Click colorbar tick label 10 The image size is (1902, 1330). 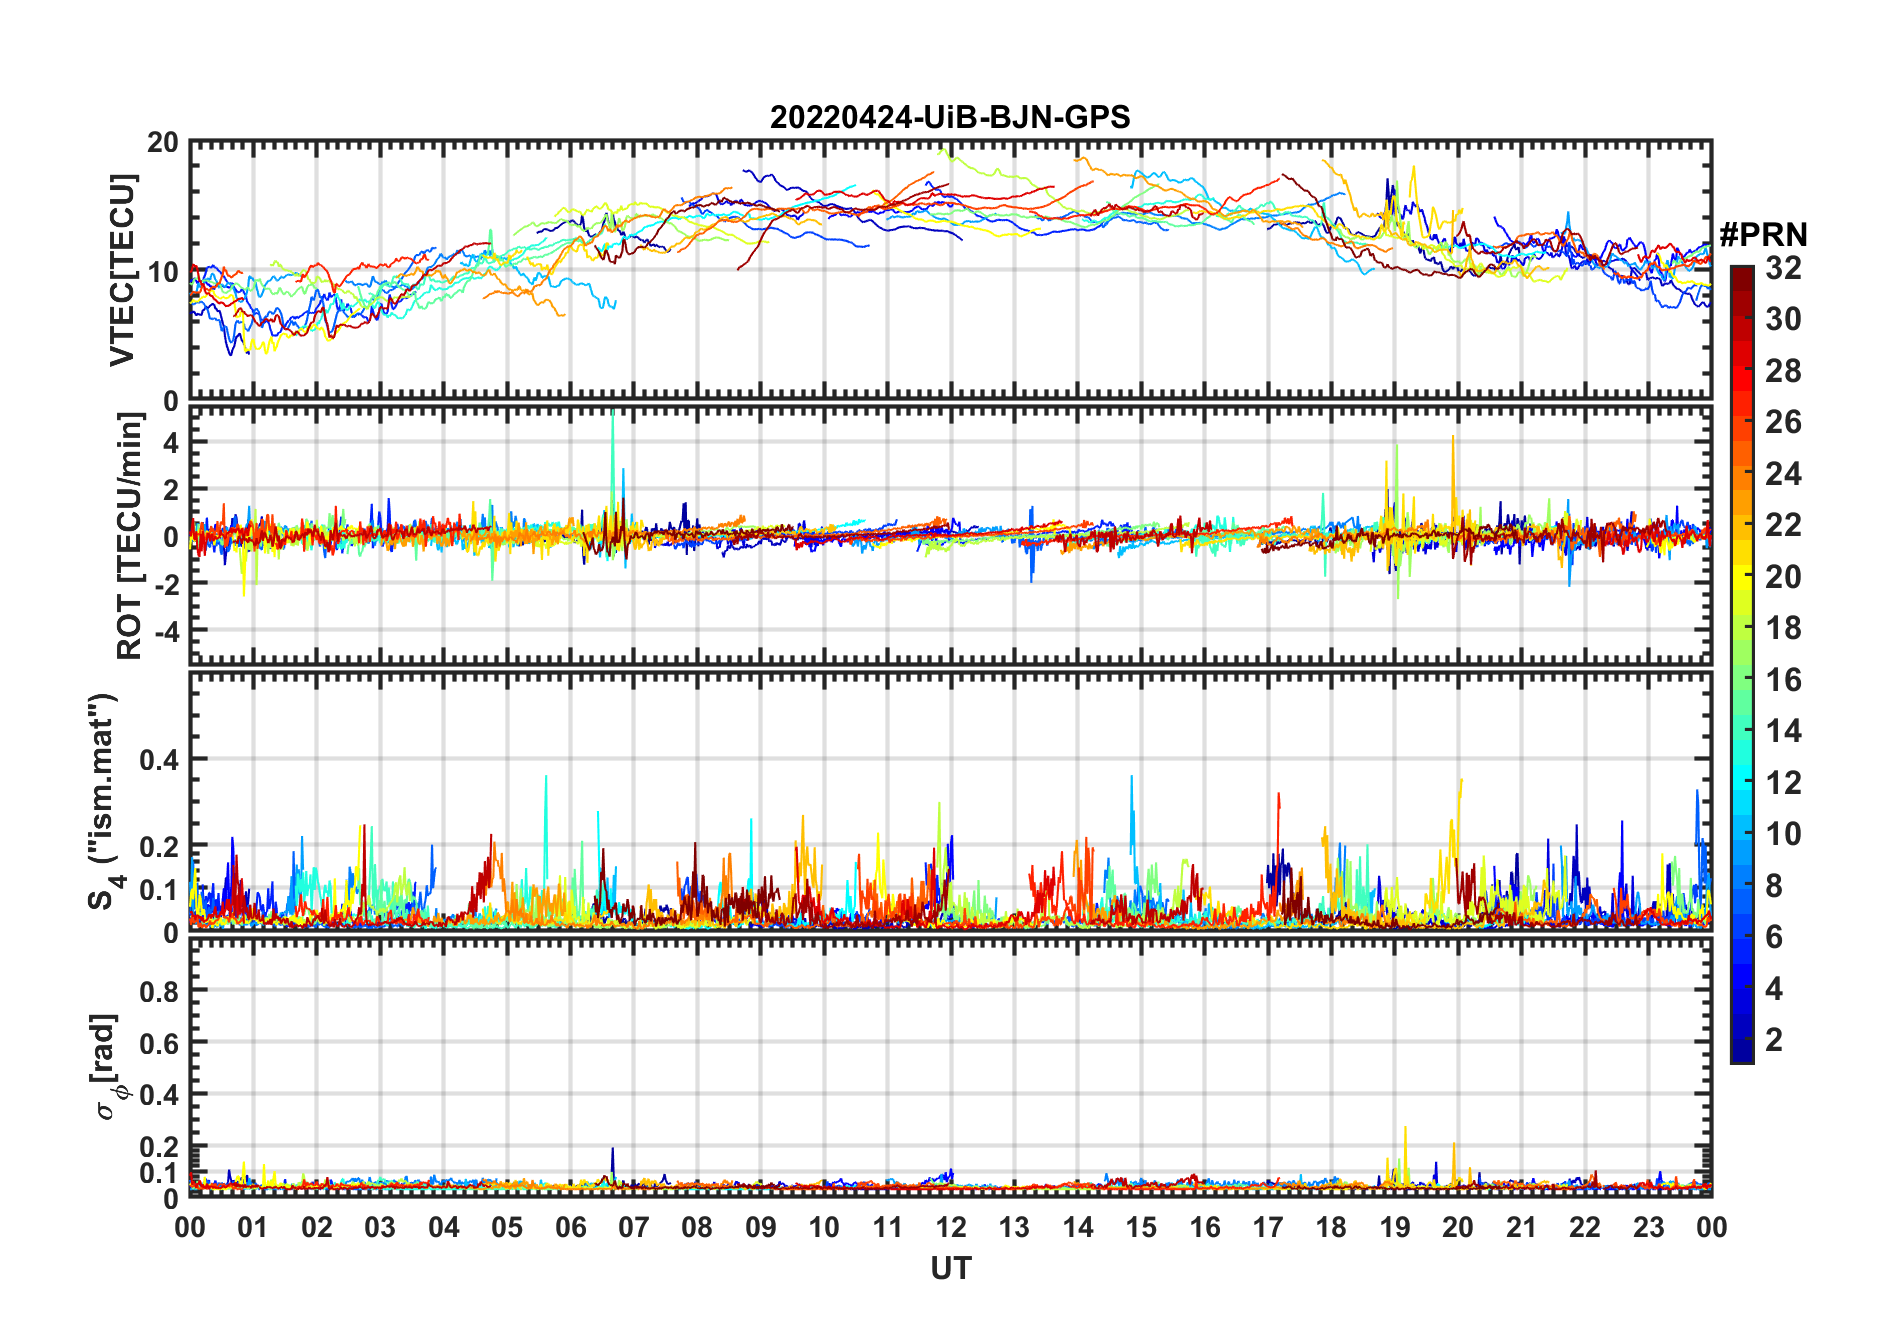1783,834
